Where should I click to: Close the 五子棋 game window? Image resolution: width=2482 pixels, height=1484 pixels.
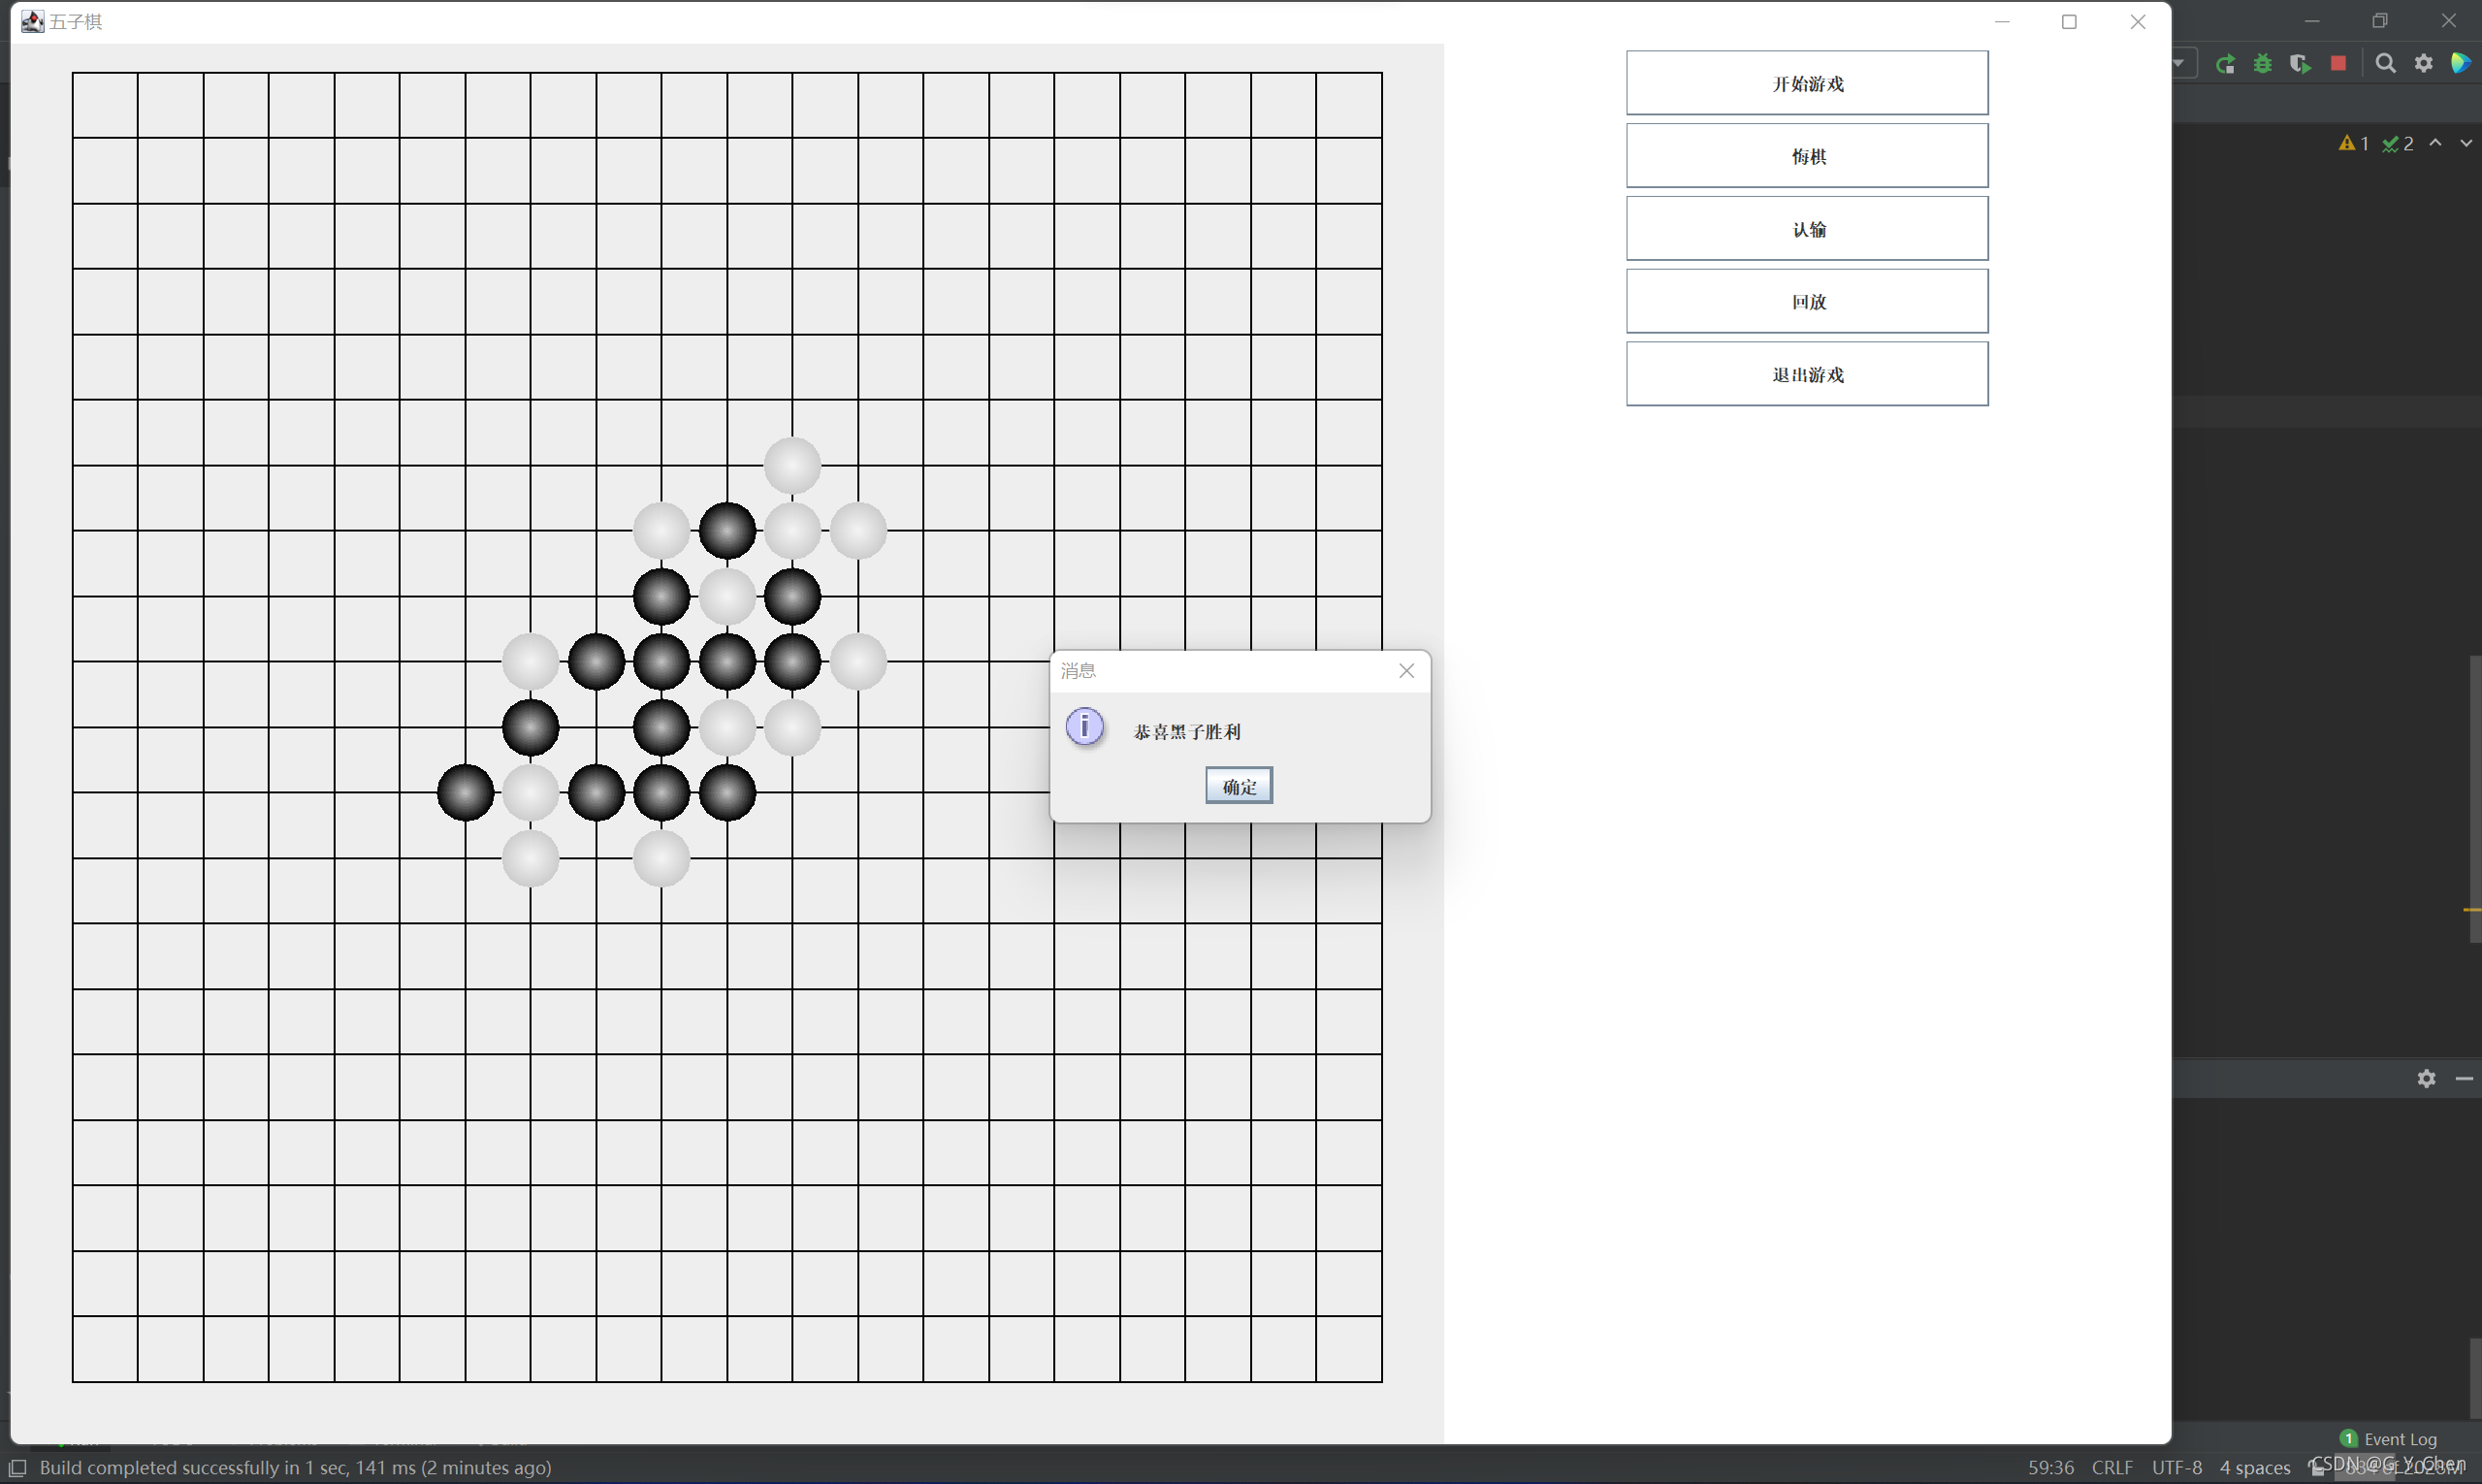point(2137,21)
